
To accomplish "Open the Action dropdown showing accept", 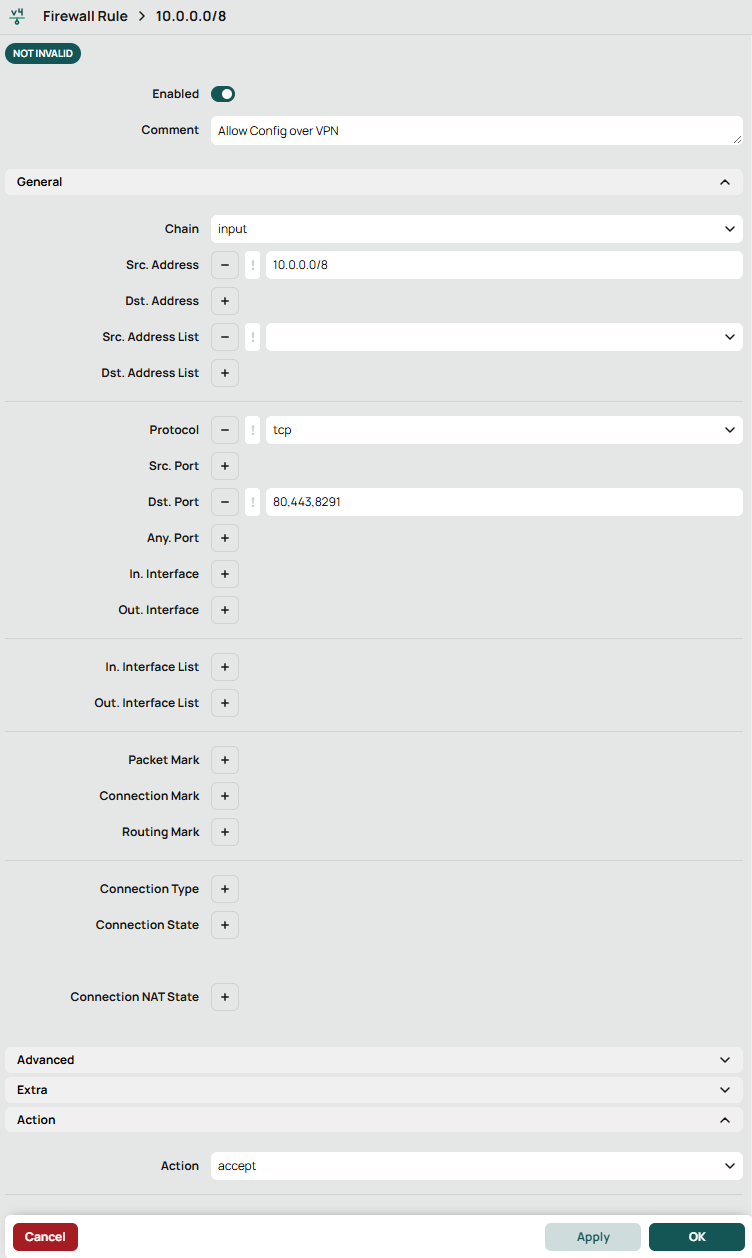I will coord(476,1166).
